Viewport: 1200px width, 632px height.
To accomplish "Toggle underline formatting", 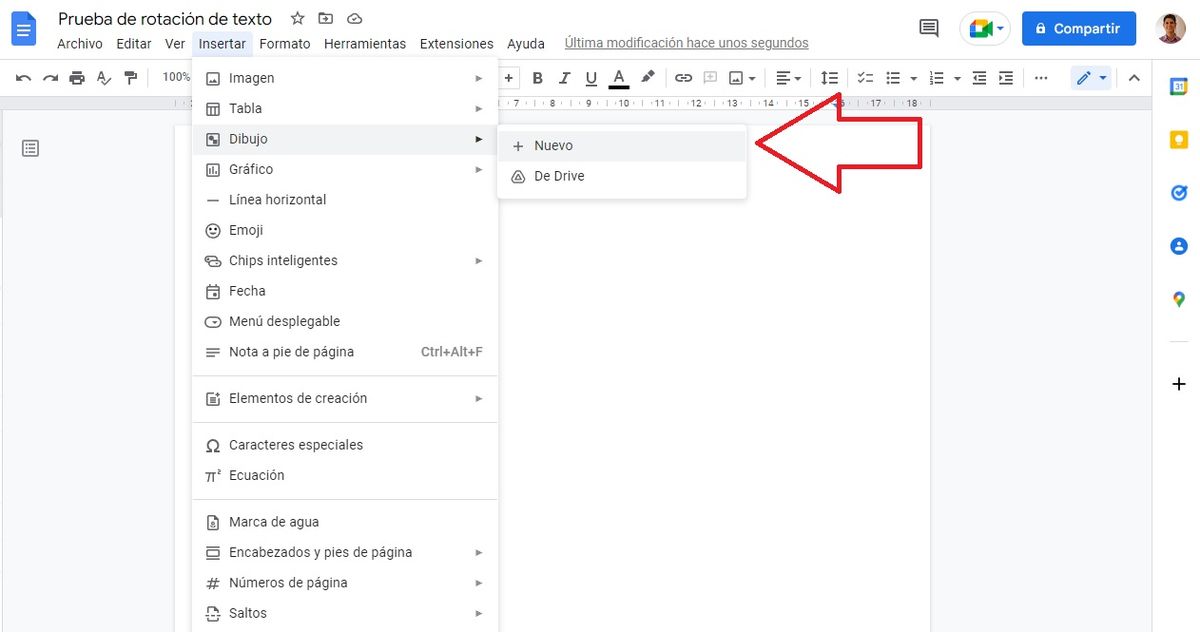I will click(590, 77).
